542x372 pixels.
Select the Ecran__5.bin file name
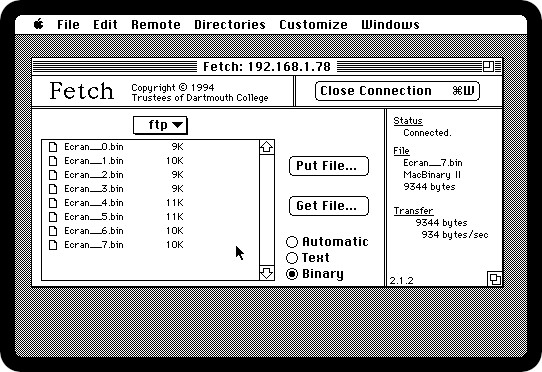point(94,217)
